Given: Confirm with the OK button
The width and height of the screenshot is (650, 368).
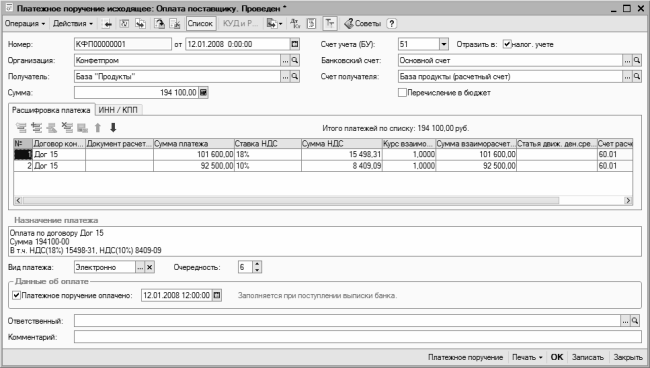Looking at the screenshot, I should click(557, 357).
